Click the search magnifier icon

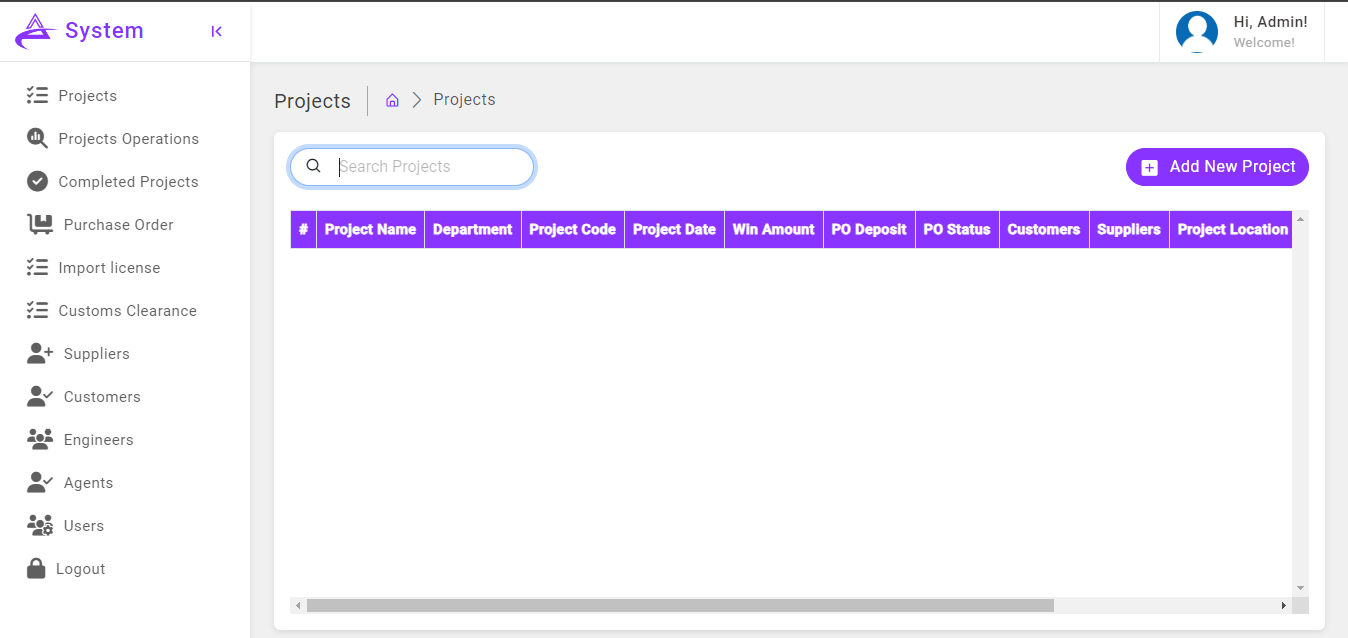click(x=313, y=167)
